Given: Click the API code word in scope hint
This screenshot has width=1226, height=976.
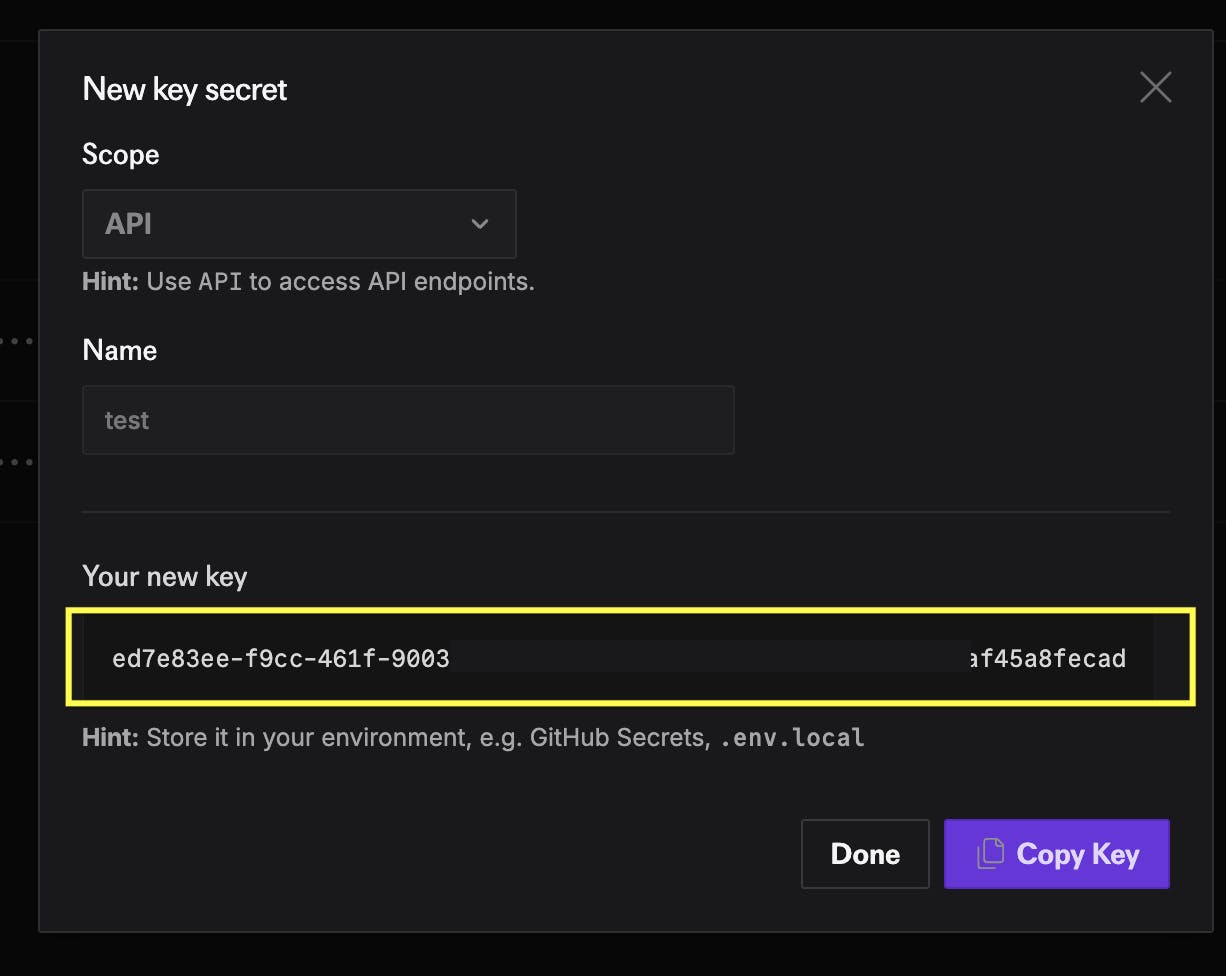Looking at the screenshot, I should (x=220, y=282).
